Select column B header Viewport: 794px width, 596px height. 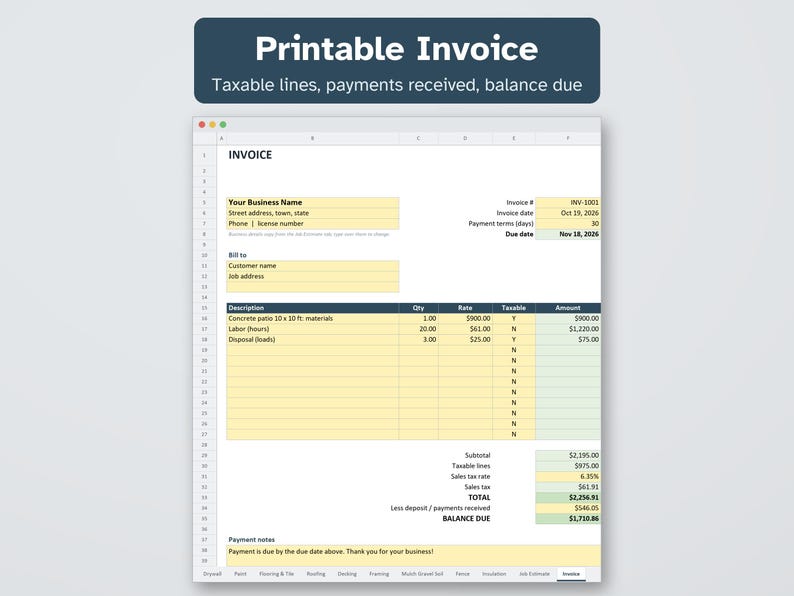click(x=312, y=138)
